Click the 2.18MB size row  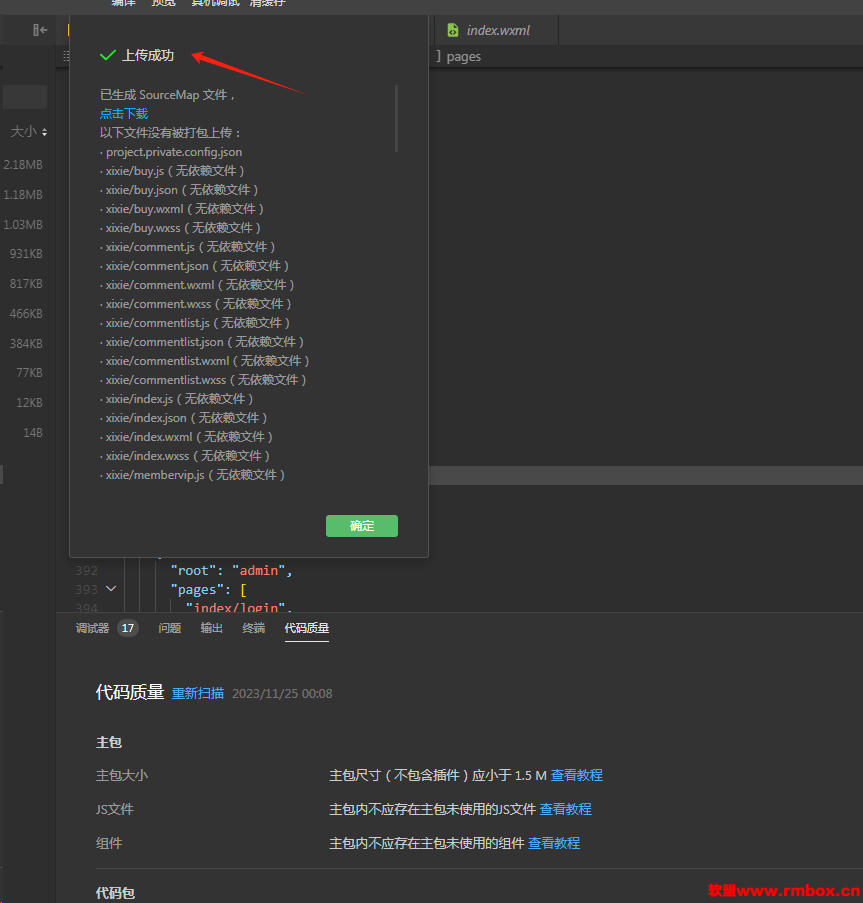23,165
